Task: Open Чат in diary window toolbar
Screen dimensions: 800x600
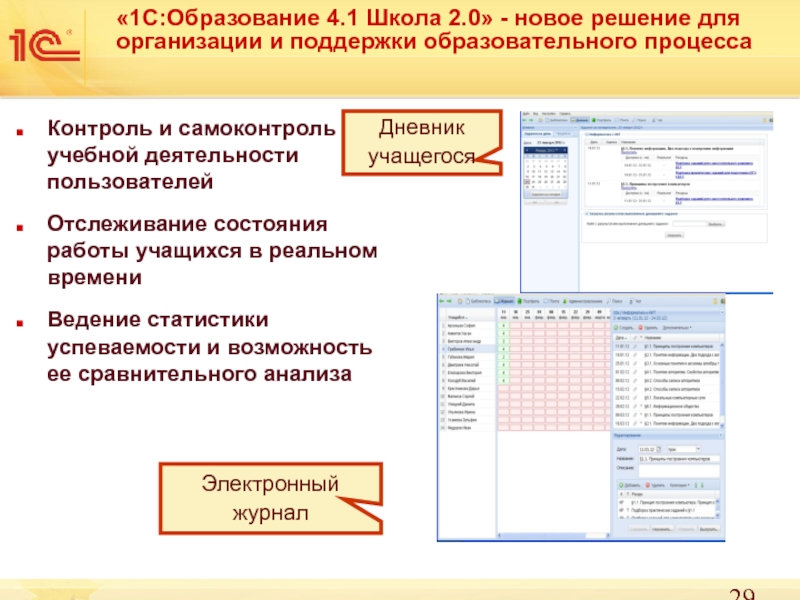Action: point(658,120)
